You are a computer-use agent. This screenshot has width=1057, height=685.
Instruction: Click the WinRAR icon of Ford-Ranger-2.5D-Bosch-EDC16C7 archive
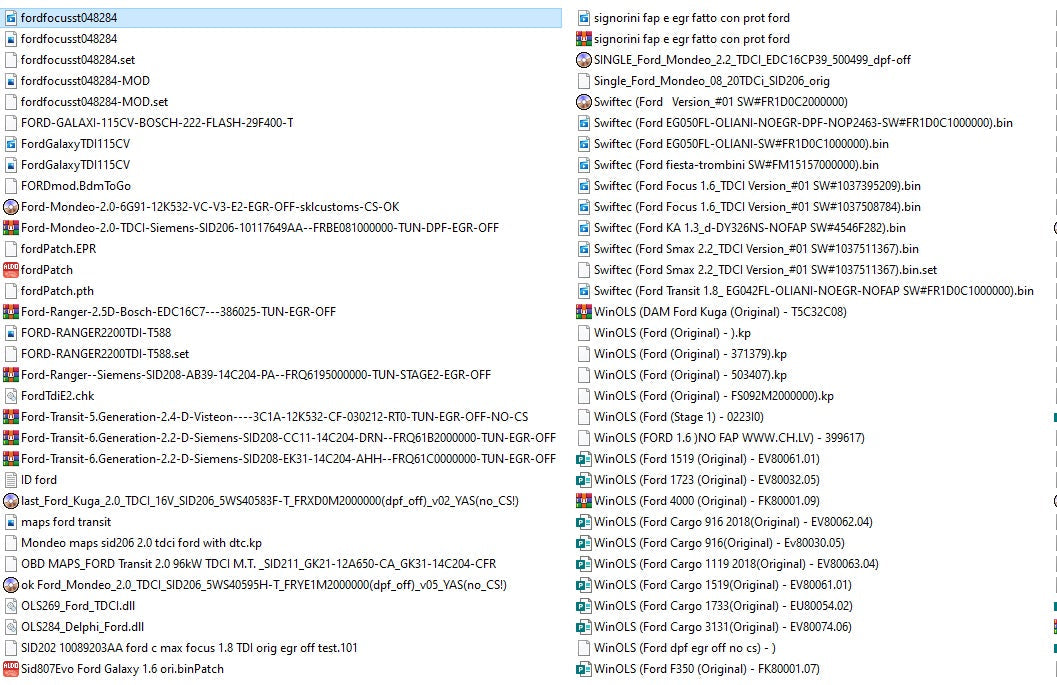pyautogui.click(x=11, y=312)
